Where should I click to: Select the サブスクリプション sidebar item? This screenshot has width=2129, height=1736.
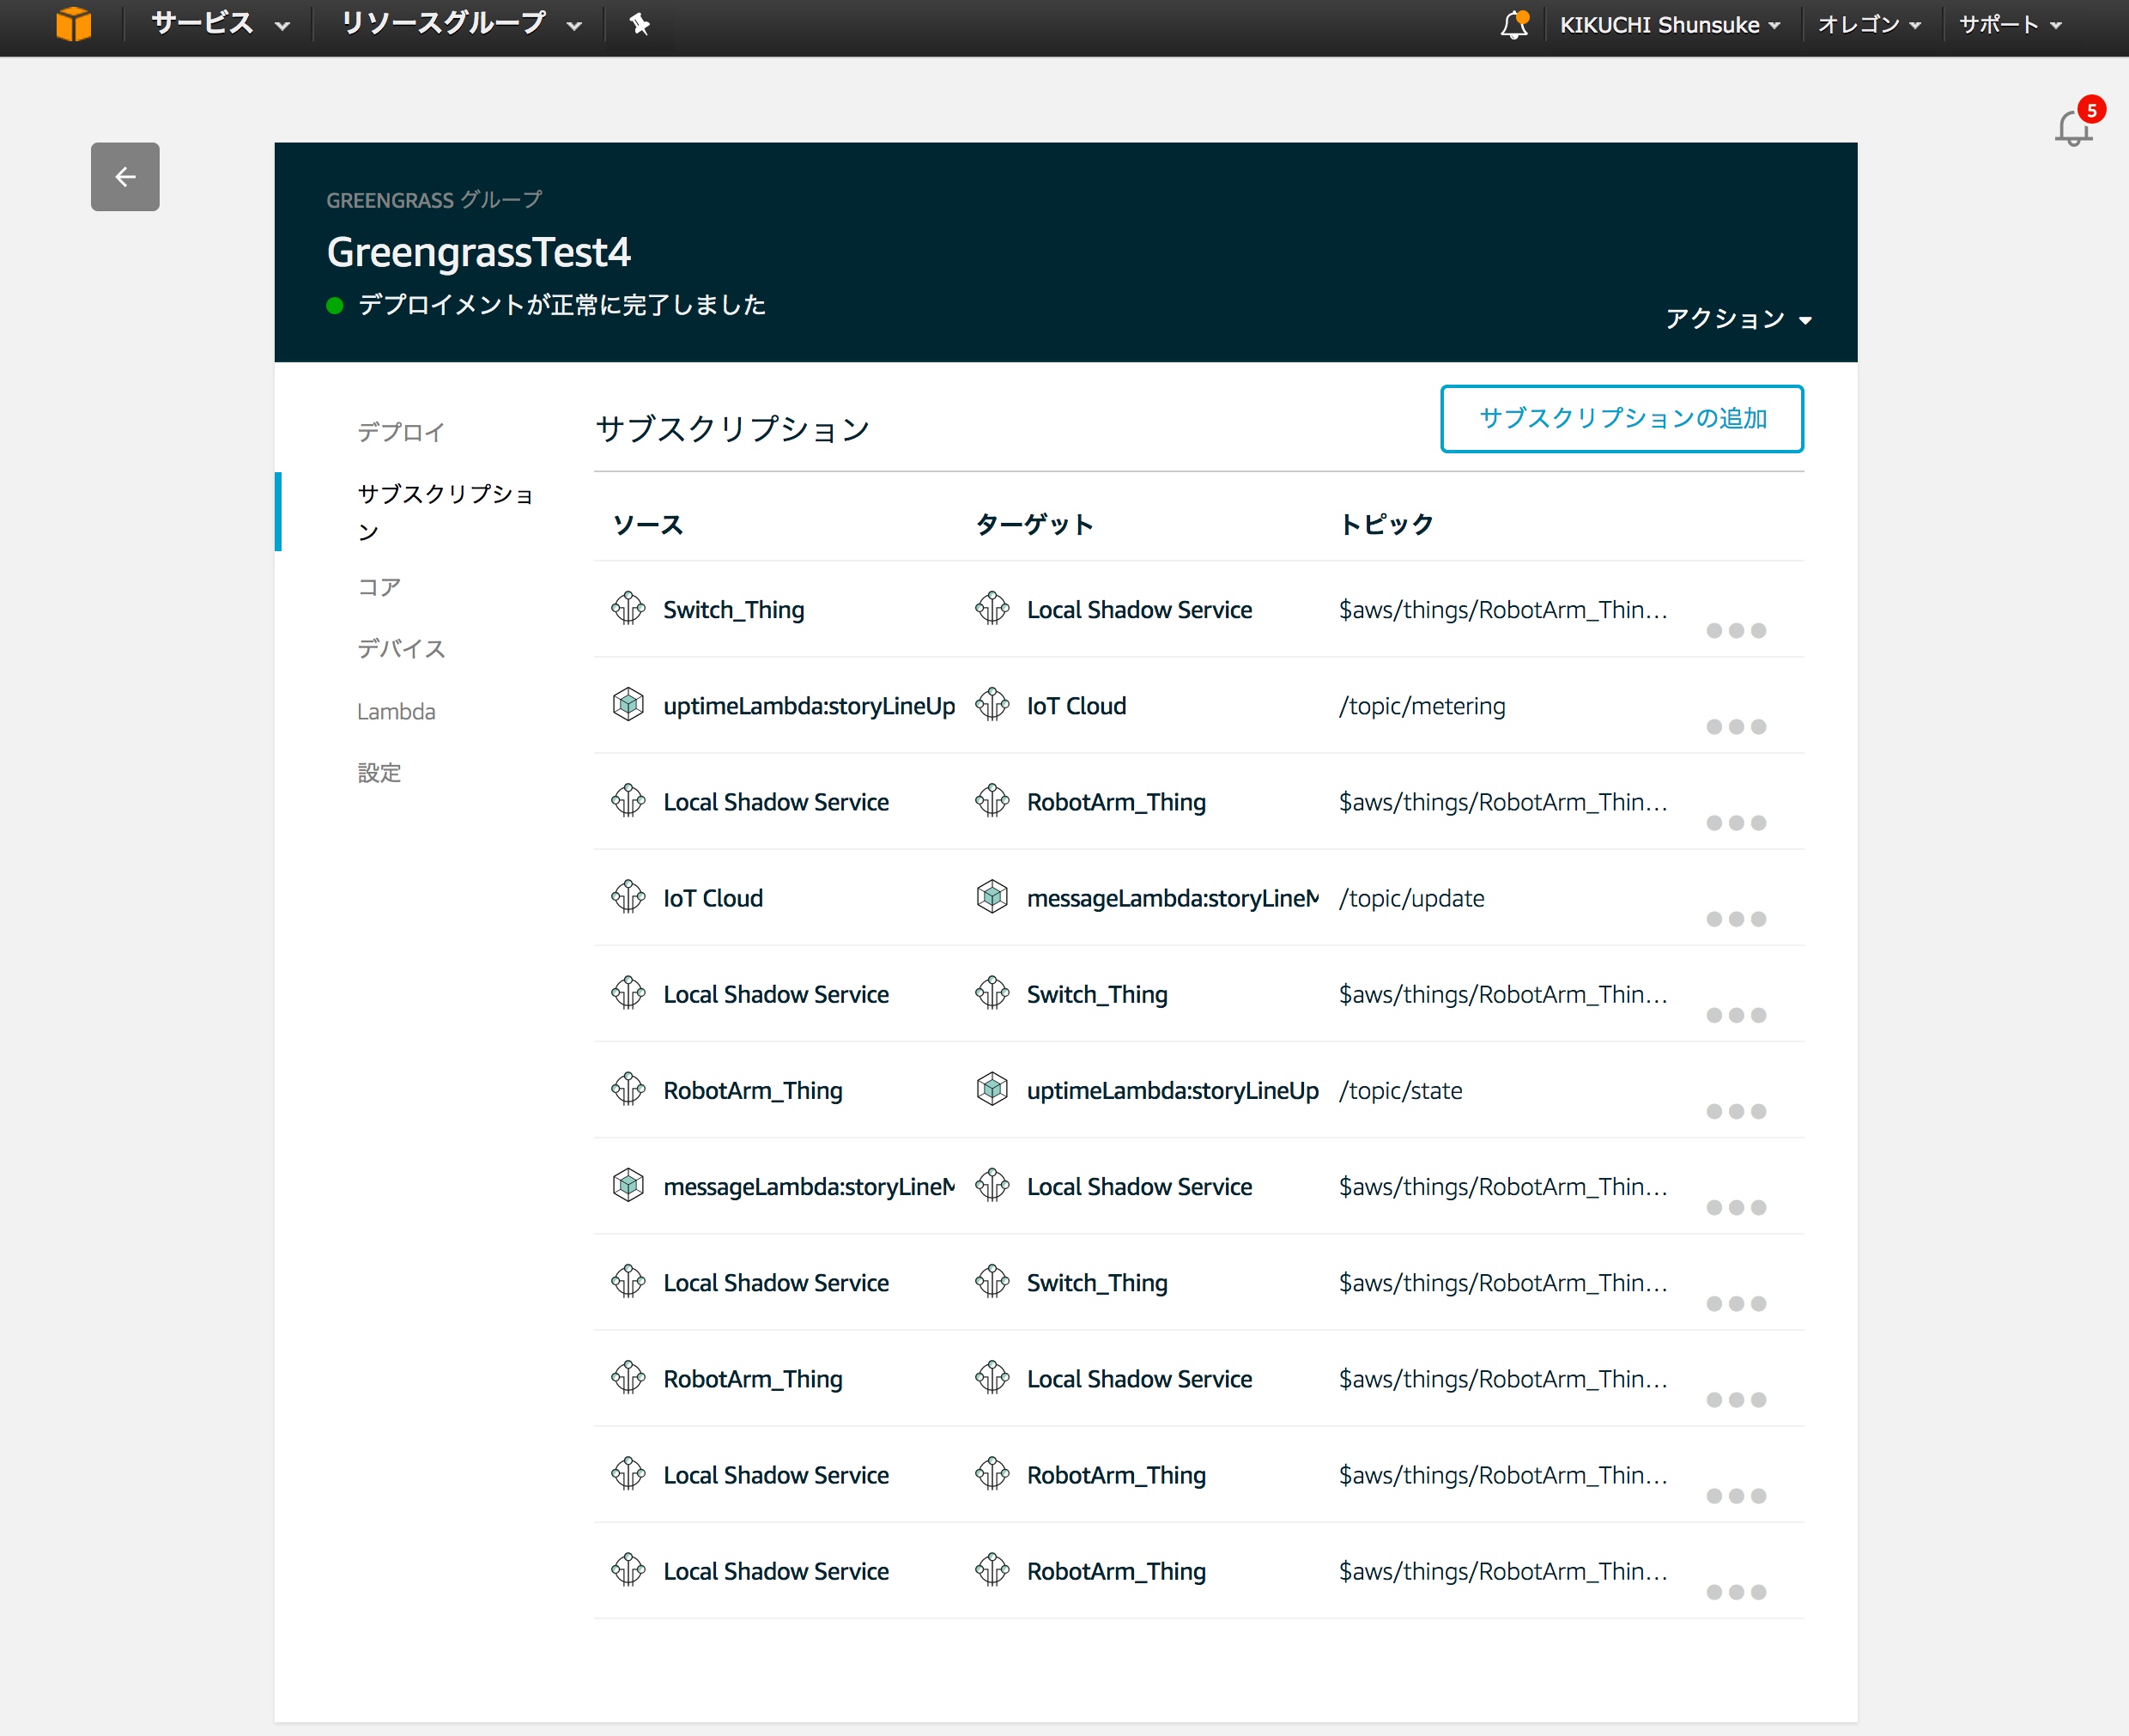tap(446, 512)
